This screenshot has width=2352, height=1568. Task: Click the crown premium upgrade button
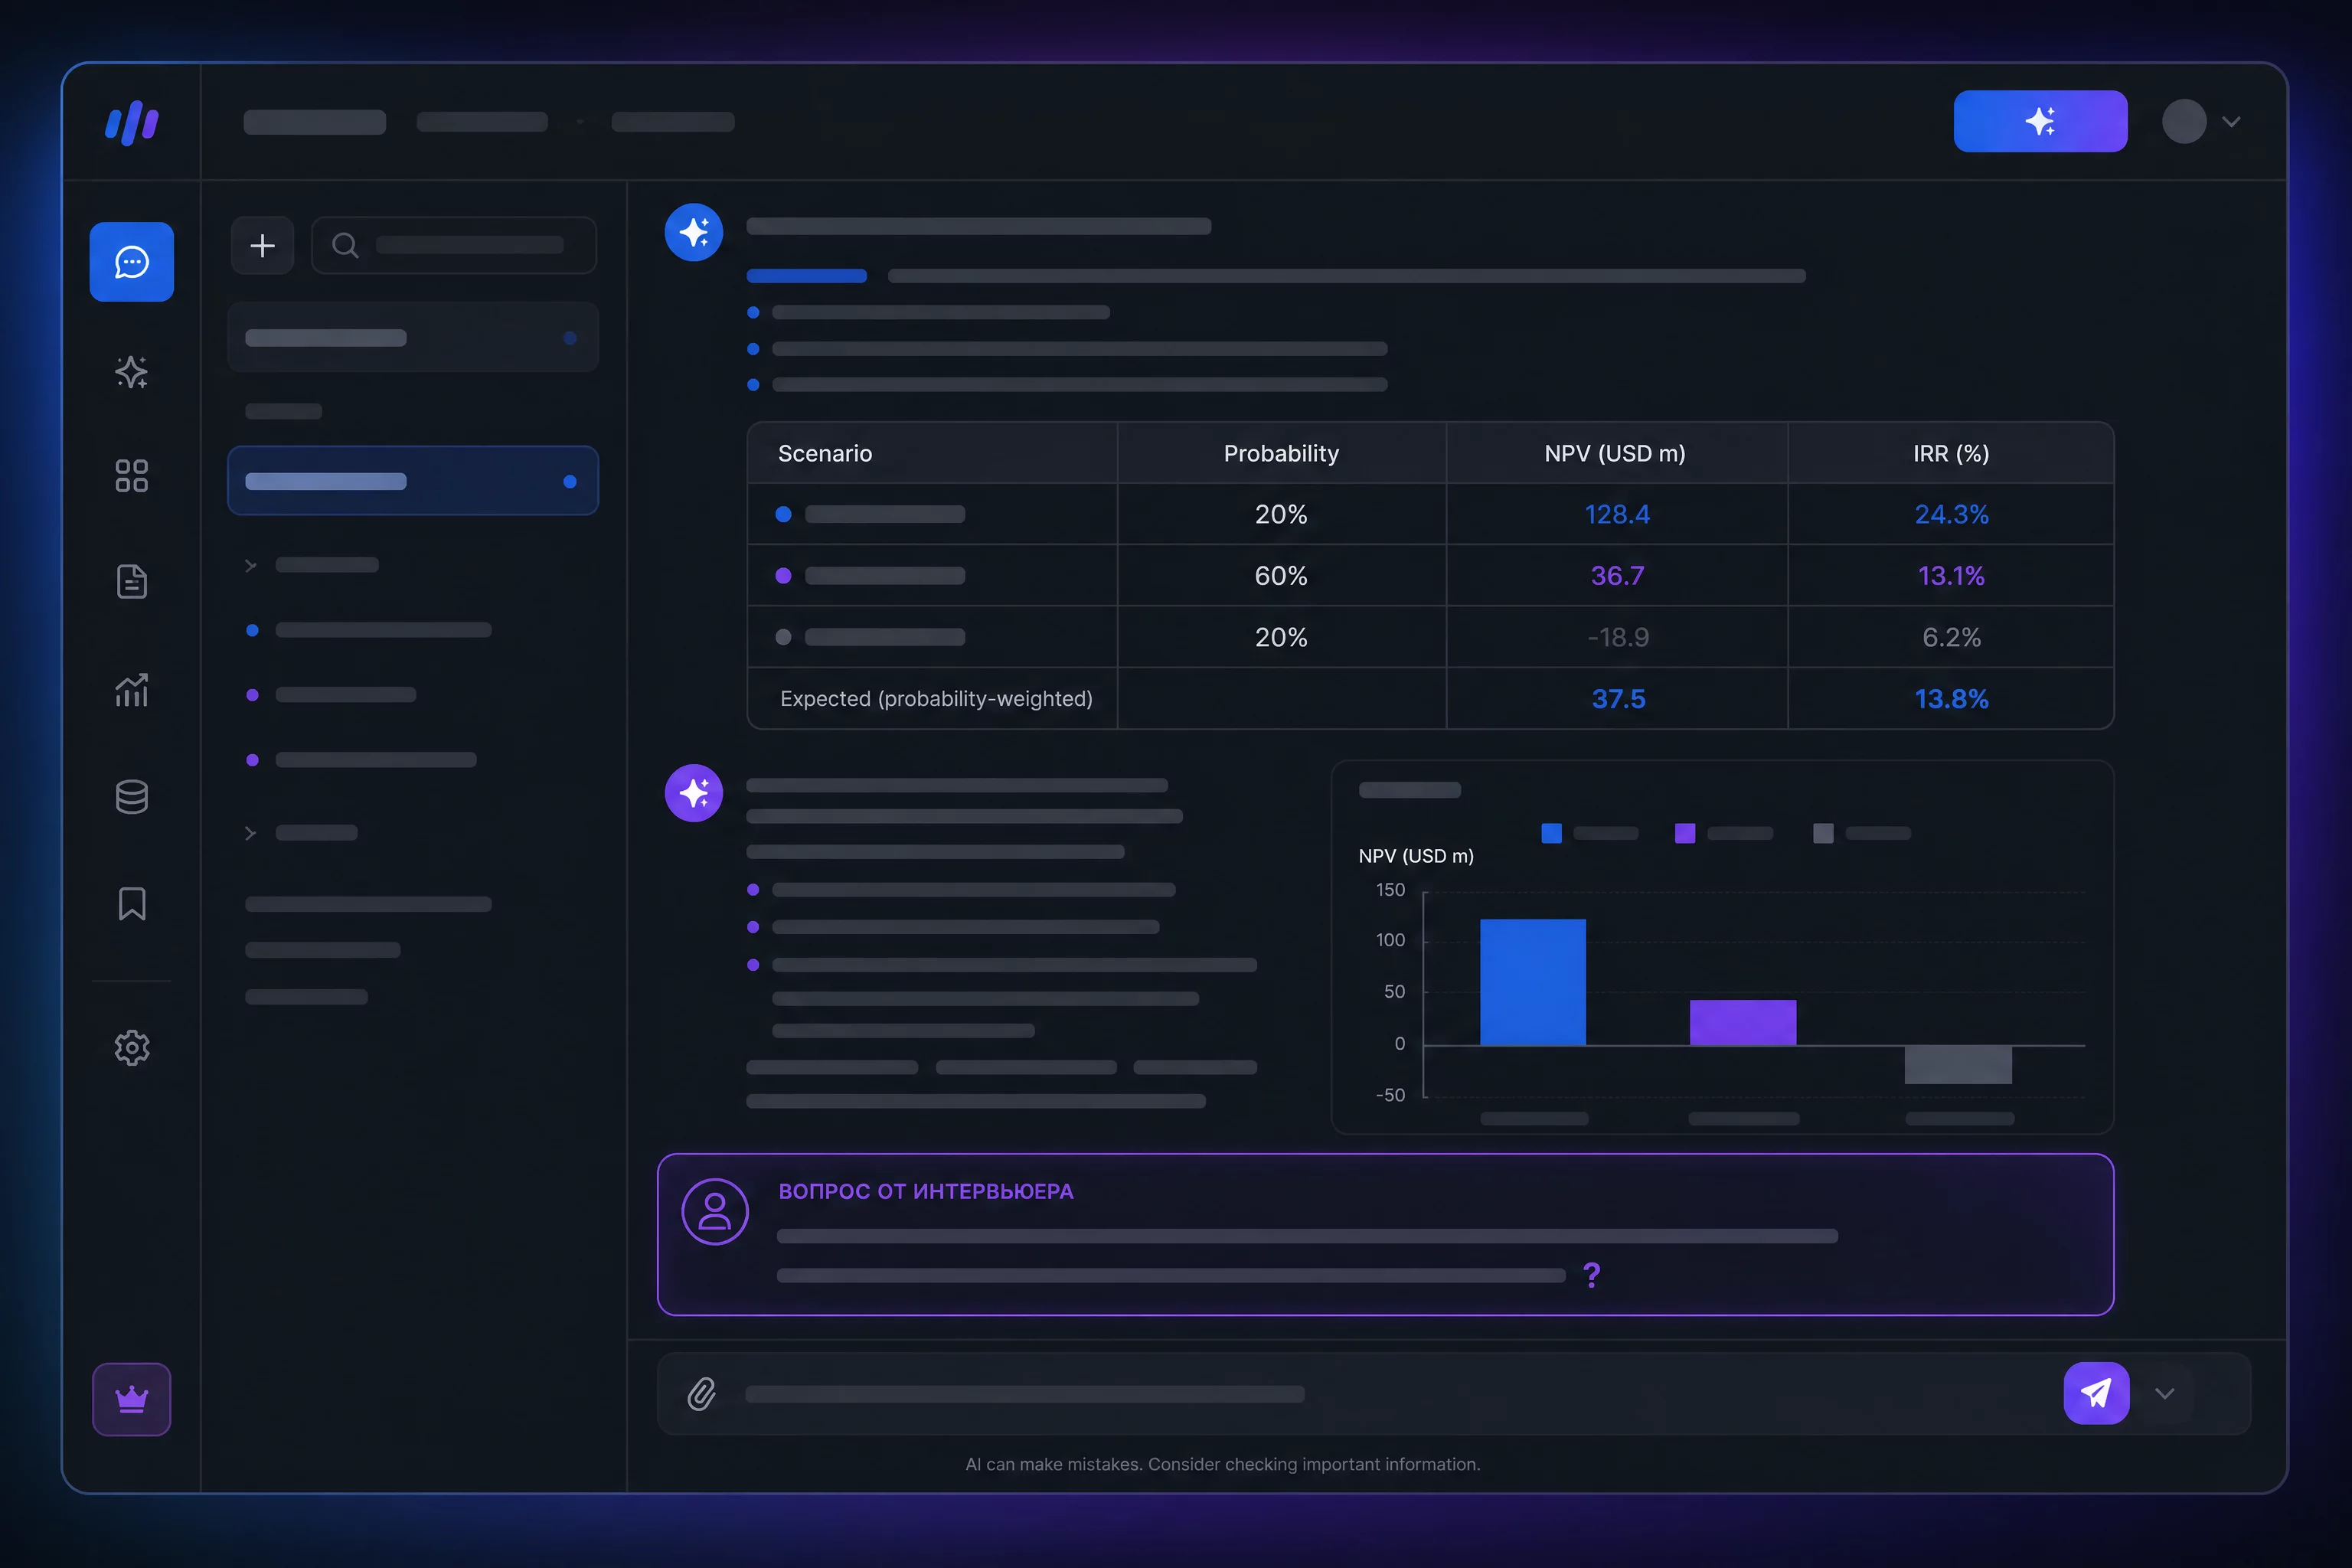131,1399
